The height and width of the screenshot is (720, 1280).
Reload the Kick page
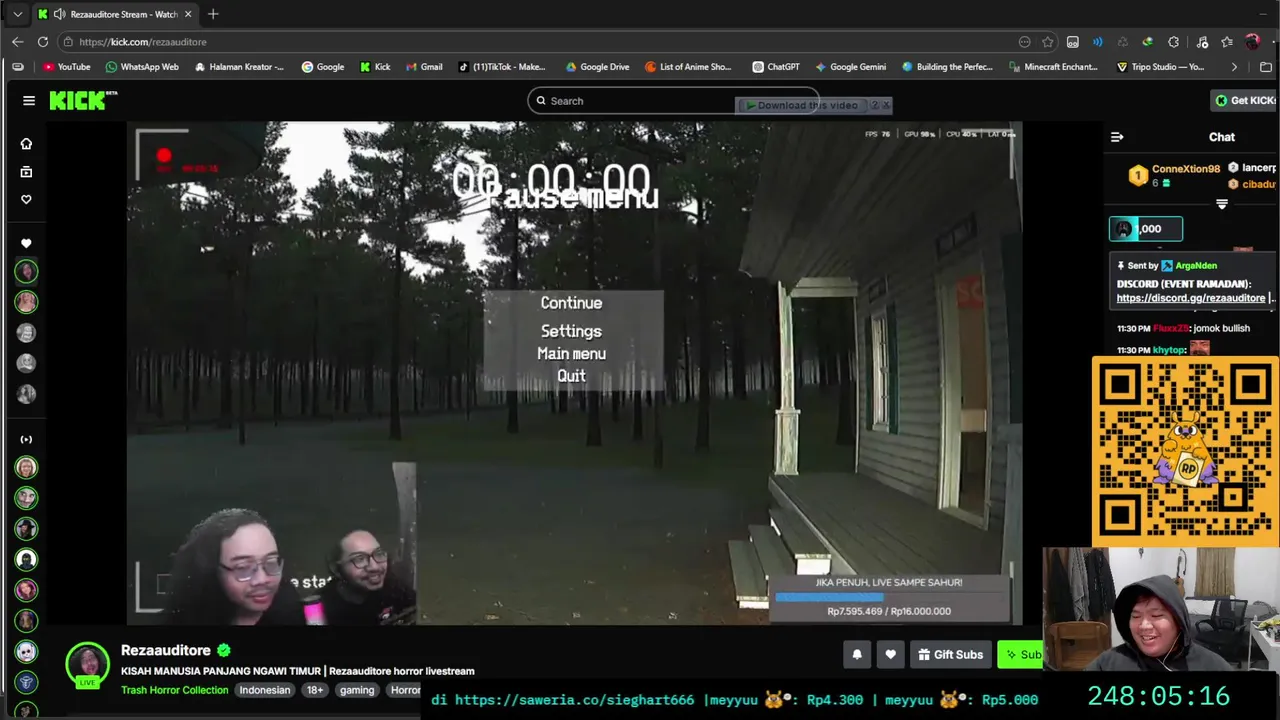click(43, 42)
